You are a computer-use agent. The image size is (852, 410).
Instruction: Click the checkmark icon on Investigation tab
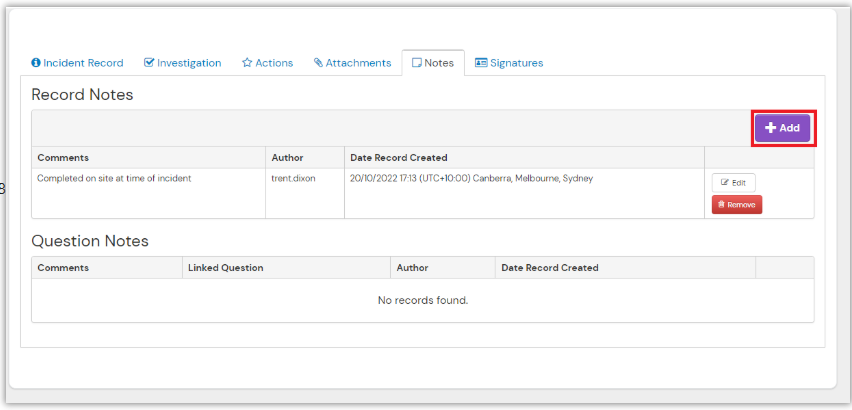(149, 63)
